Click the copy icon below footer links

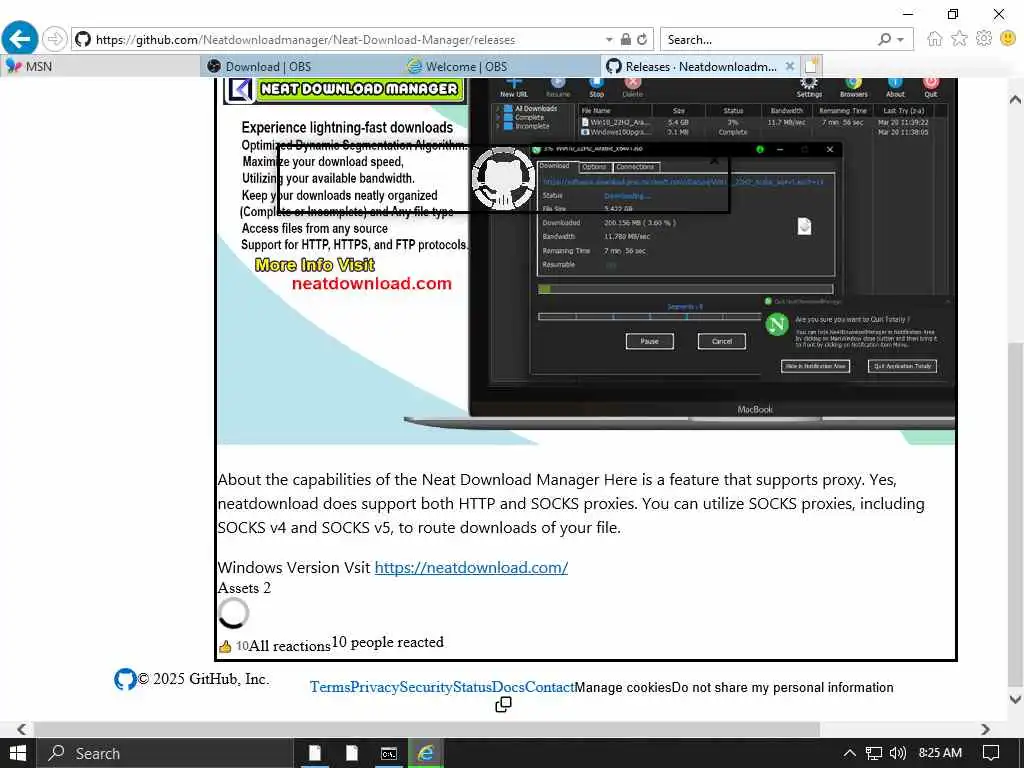pyautogui.click(x=504, y=705)
